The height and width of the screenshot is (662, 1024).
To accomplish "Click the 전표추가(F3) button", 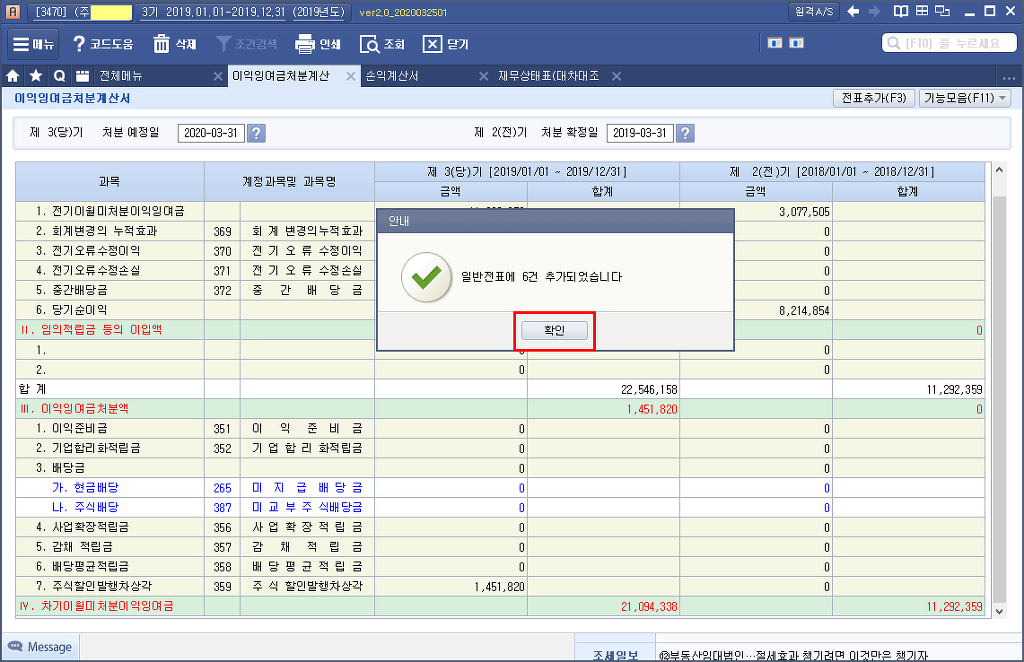I will (874, 98).
